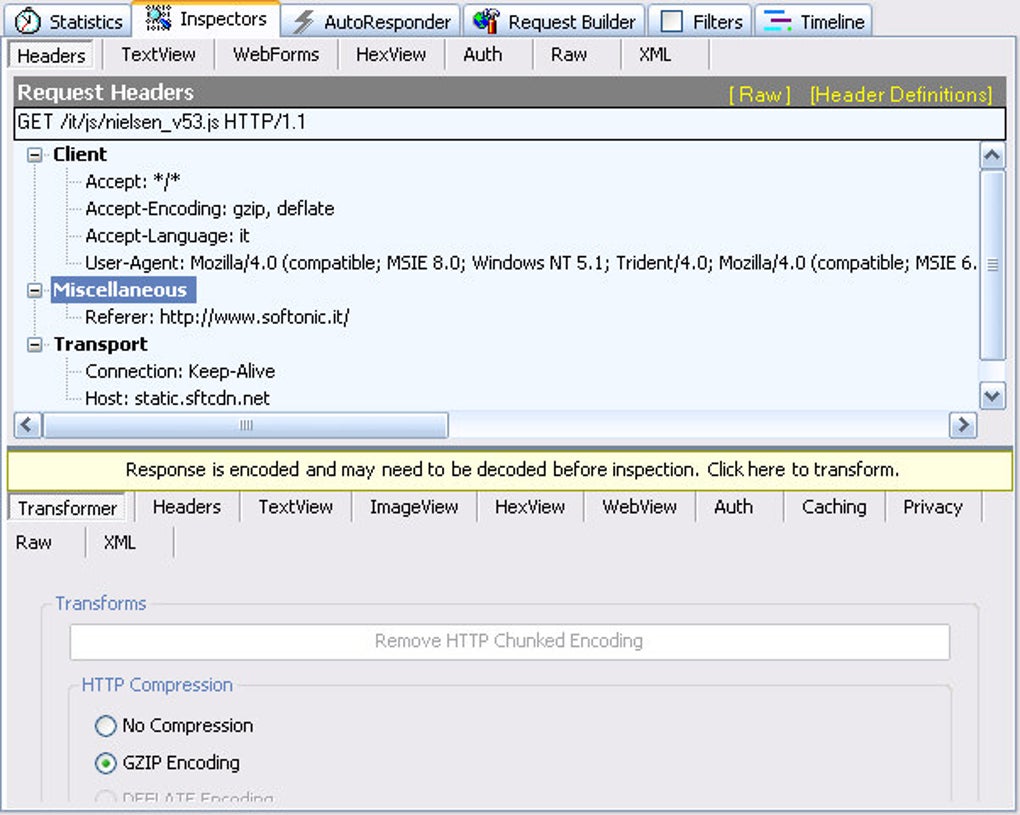This screenshot has width=1020, height=815.
Task: Click the horizontal scrollbar left arrow
Action: [x=27, y=425]
